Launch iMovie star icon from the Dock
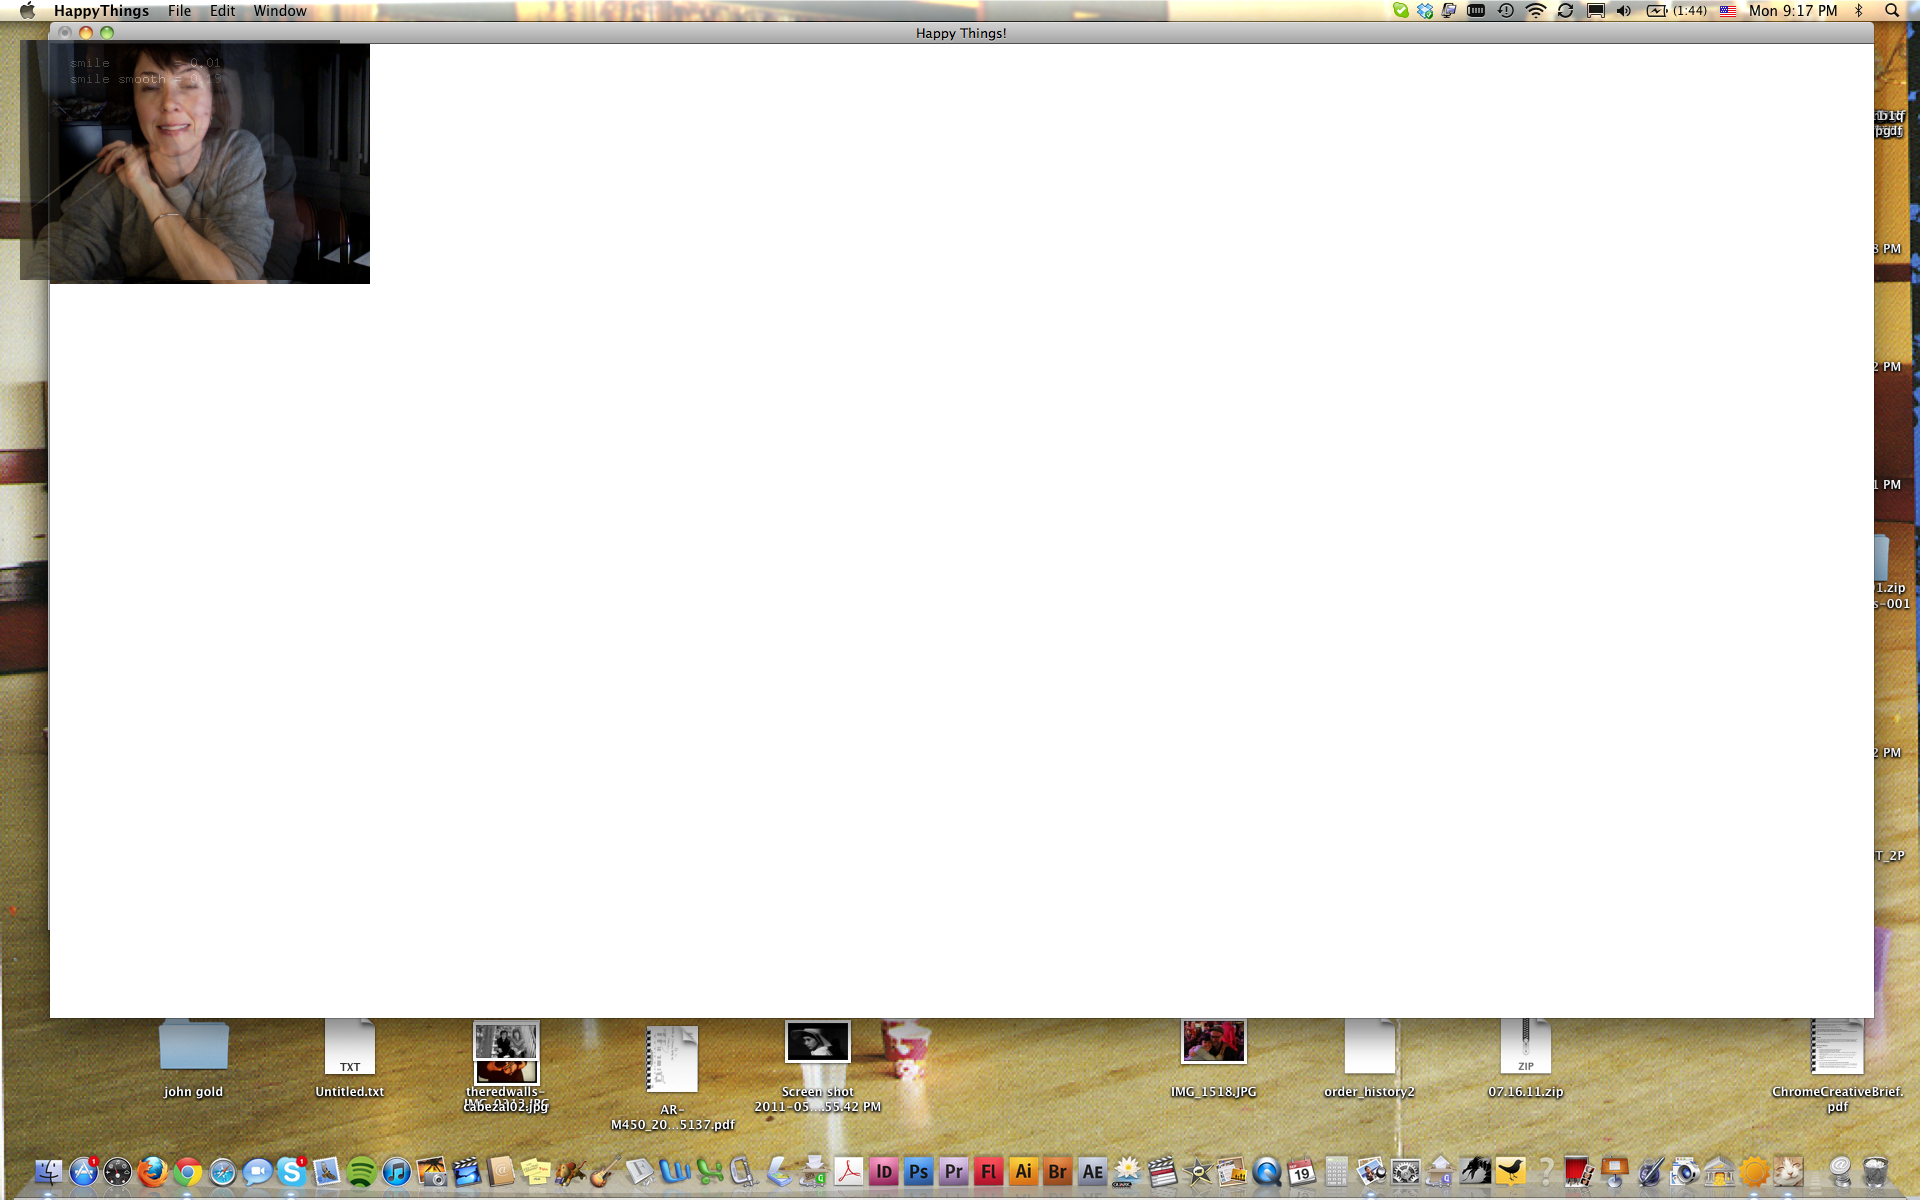The height and width of the screenshot is (1200, 1920). point(1197,1171)
